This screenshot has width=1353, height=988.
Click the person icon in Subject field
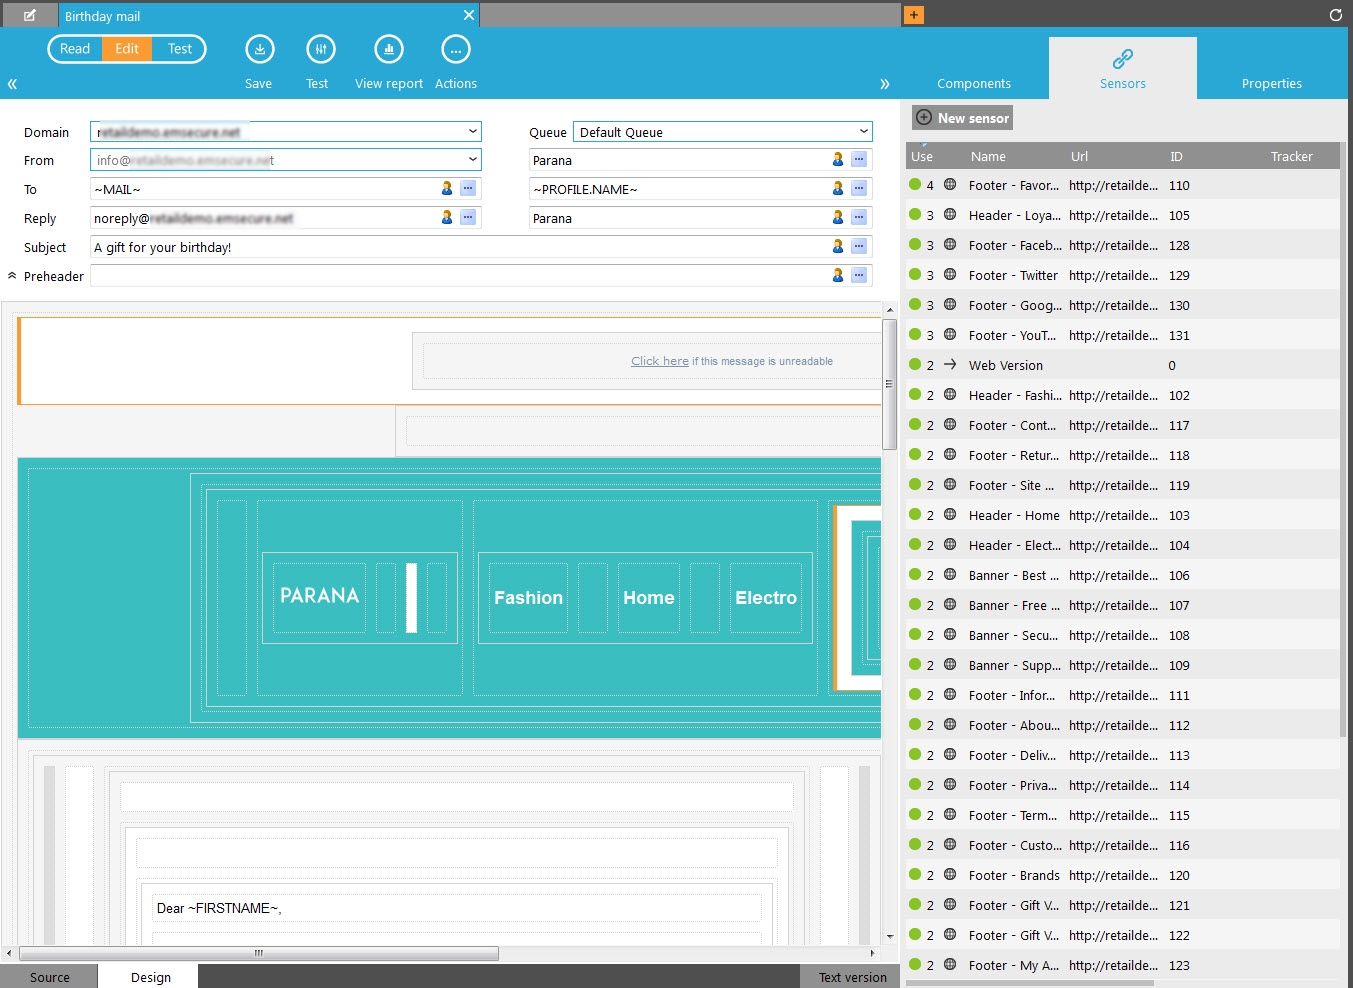coord(838,246)
